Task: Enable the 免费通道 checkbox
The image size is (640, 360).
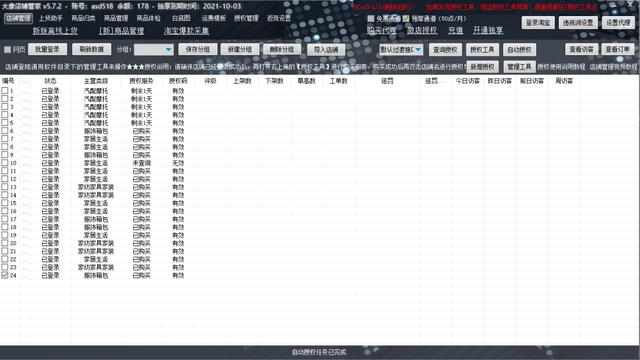Action: 371,19
